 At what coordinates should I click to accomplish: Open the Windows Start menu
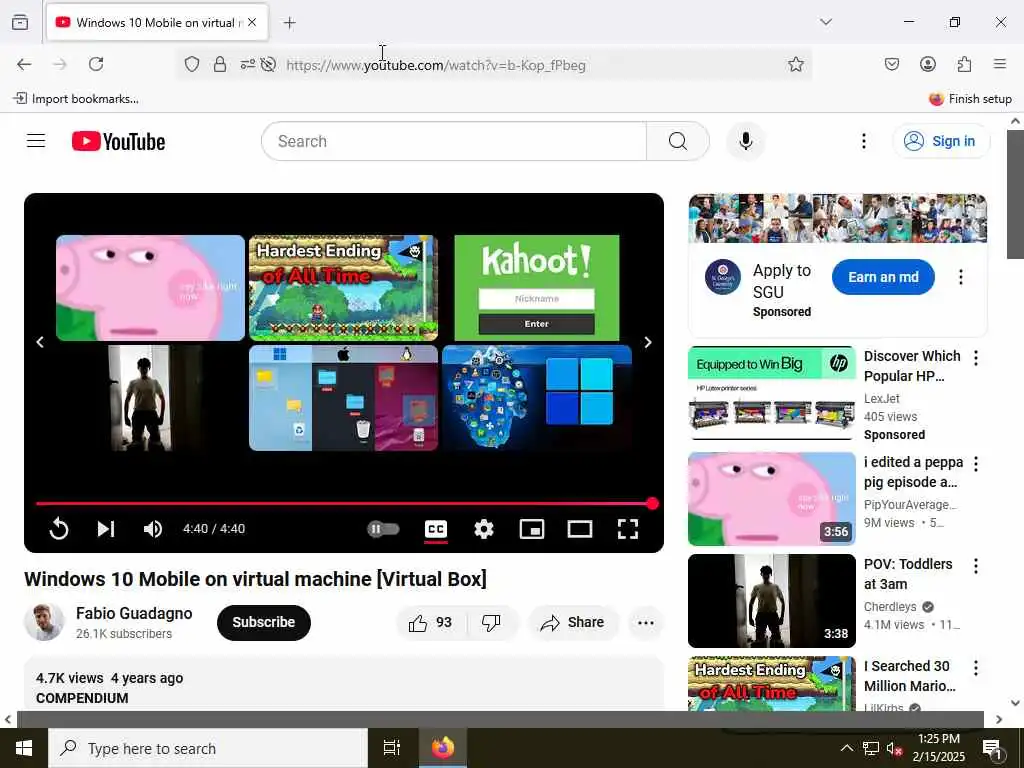[24, 748]
